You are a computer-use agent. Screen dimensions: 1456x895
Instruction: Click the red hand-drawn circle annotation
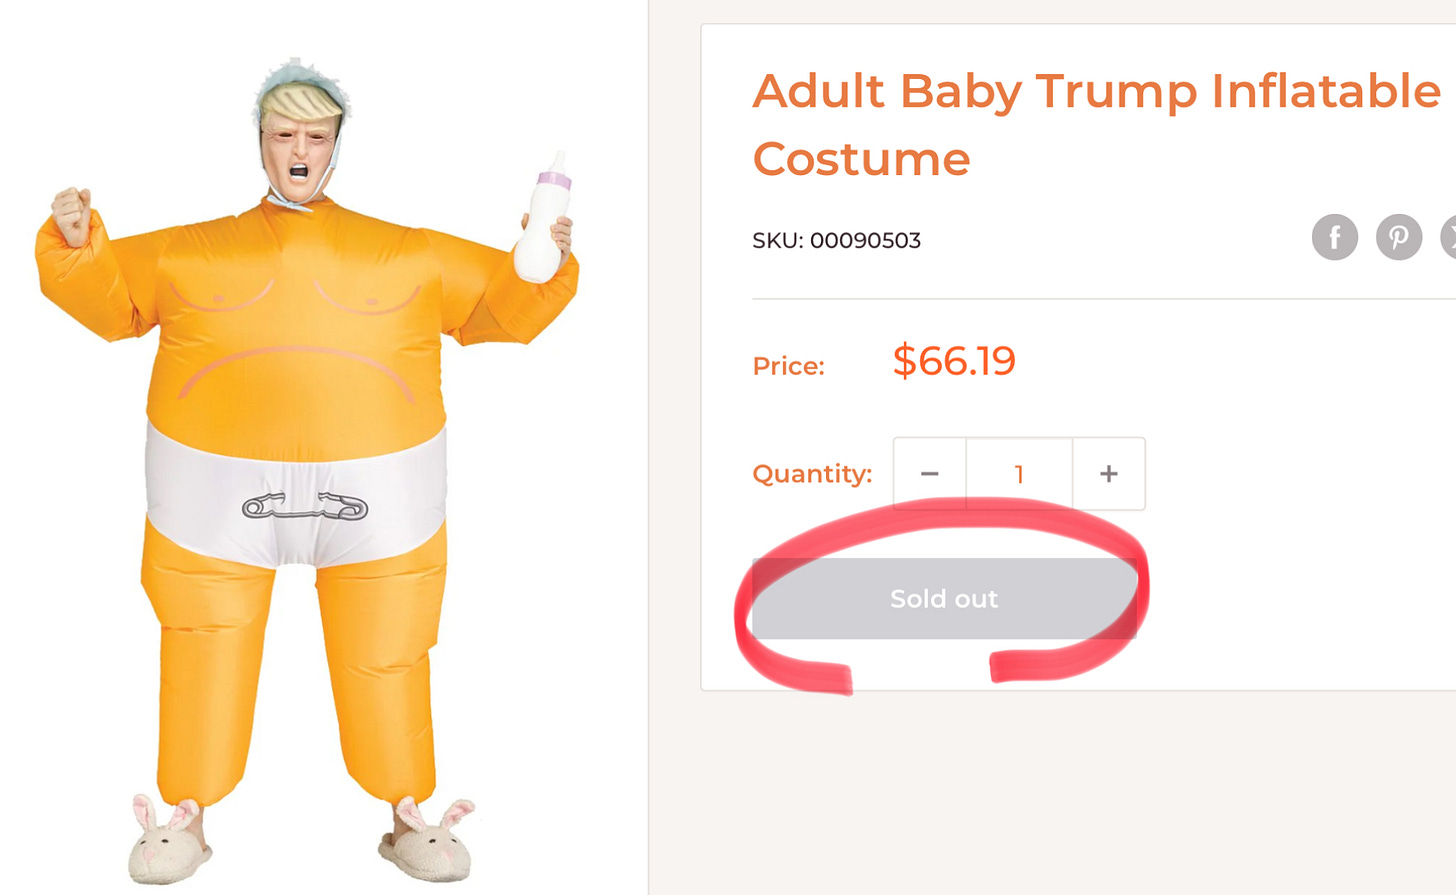pyautogui.click(x=941, y=598)
